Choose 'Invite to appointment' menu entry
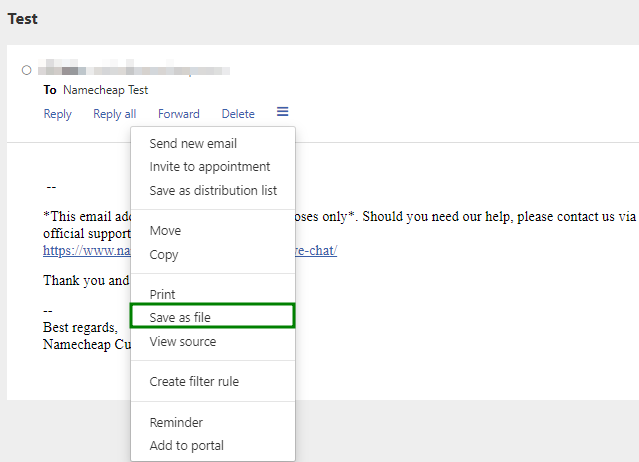Screen dimensions: 639x462 point(209,167)
